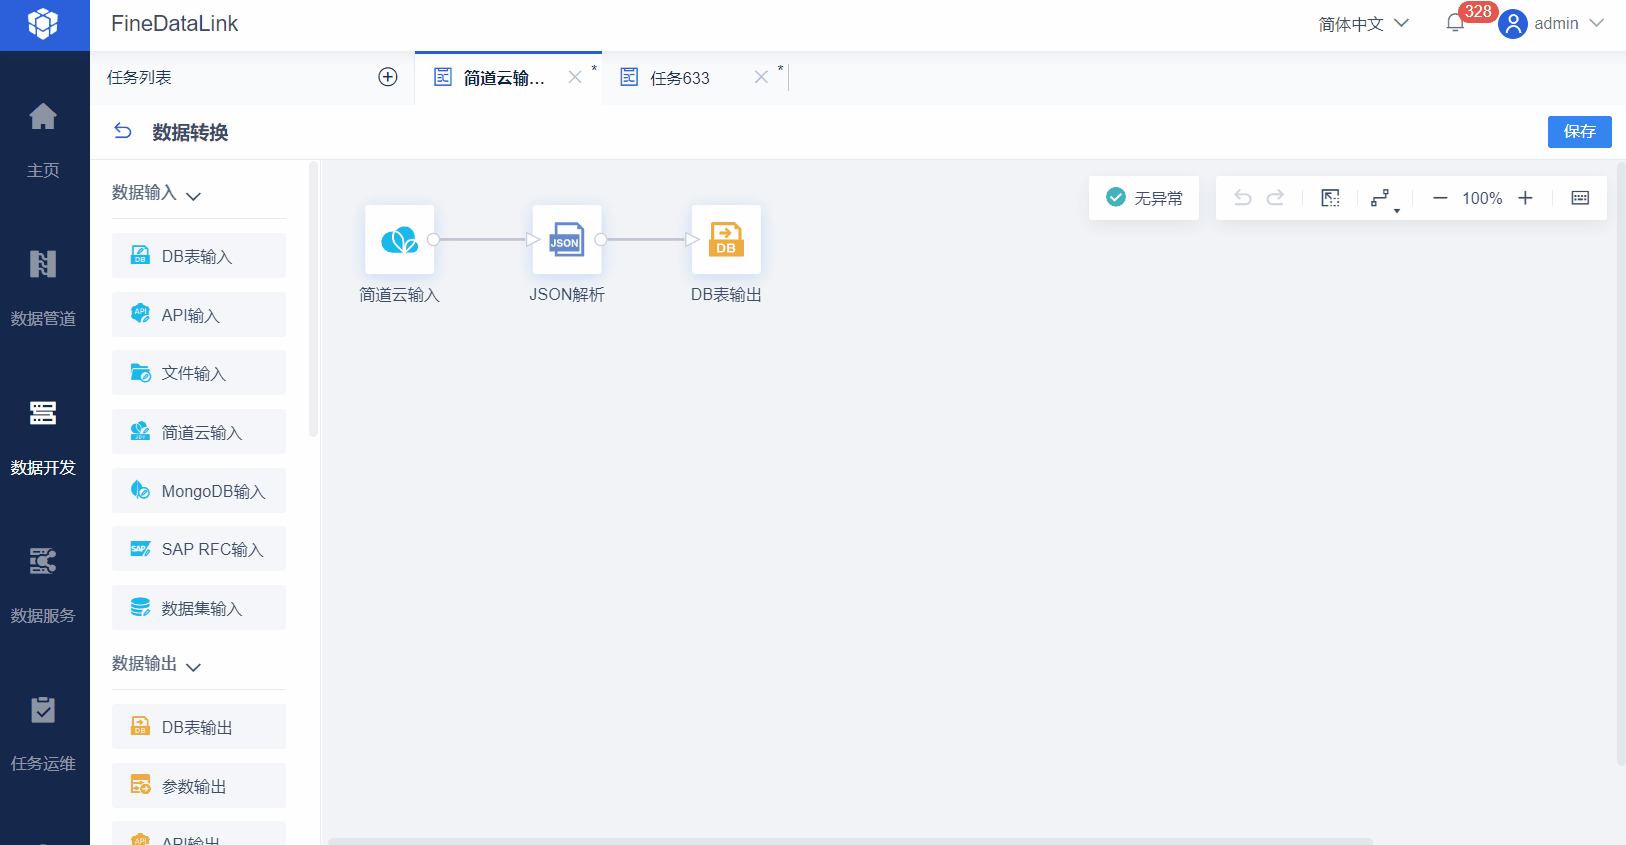Select the JSON解析 node on canvas
This screenshot has width=1626, height=845.
click(567, 239)
